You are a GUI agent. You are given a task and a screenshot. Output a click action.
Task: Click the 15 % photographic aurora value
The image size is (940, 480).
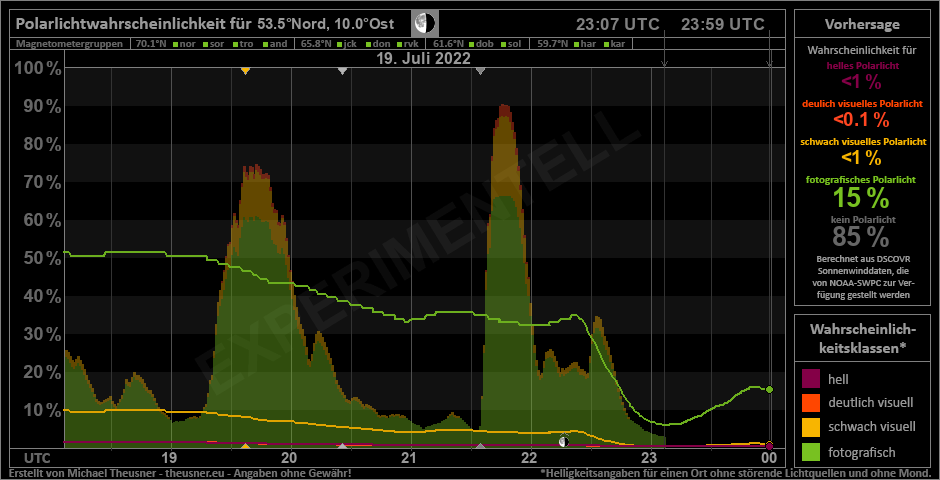(860, 198)
